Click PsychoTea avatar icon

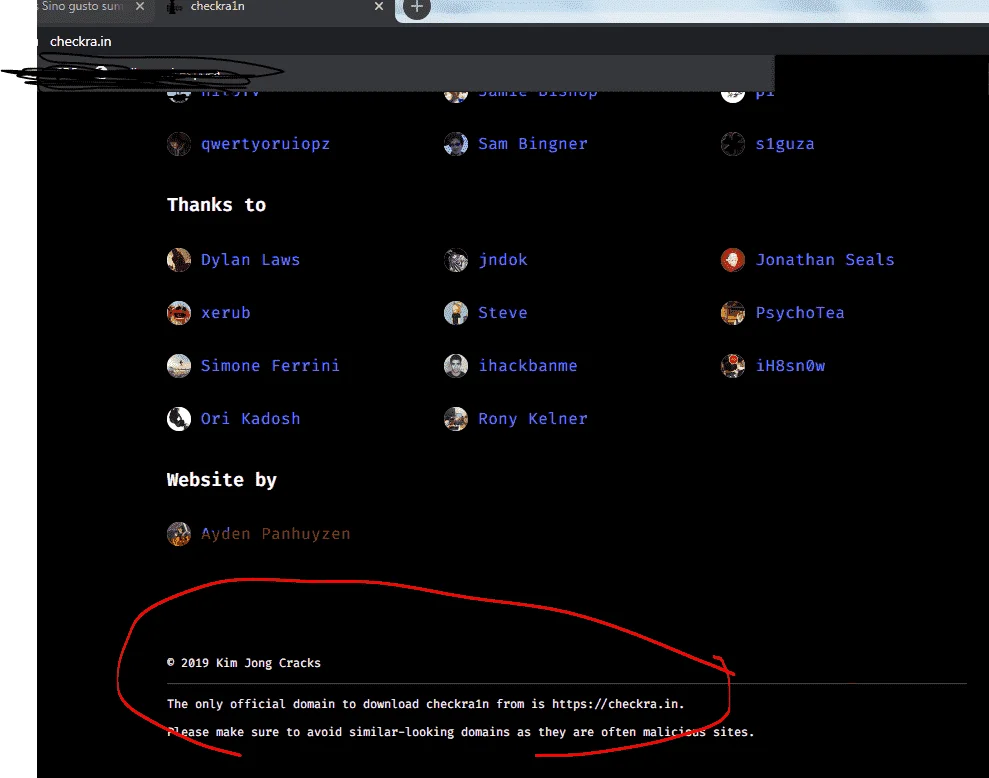(733, 313)
